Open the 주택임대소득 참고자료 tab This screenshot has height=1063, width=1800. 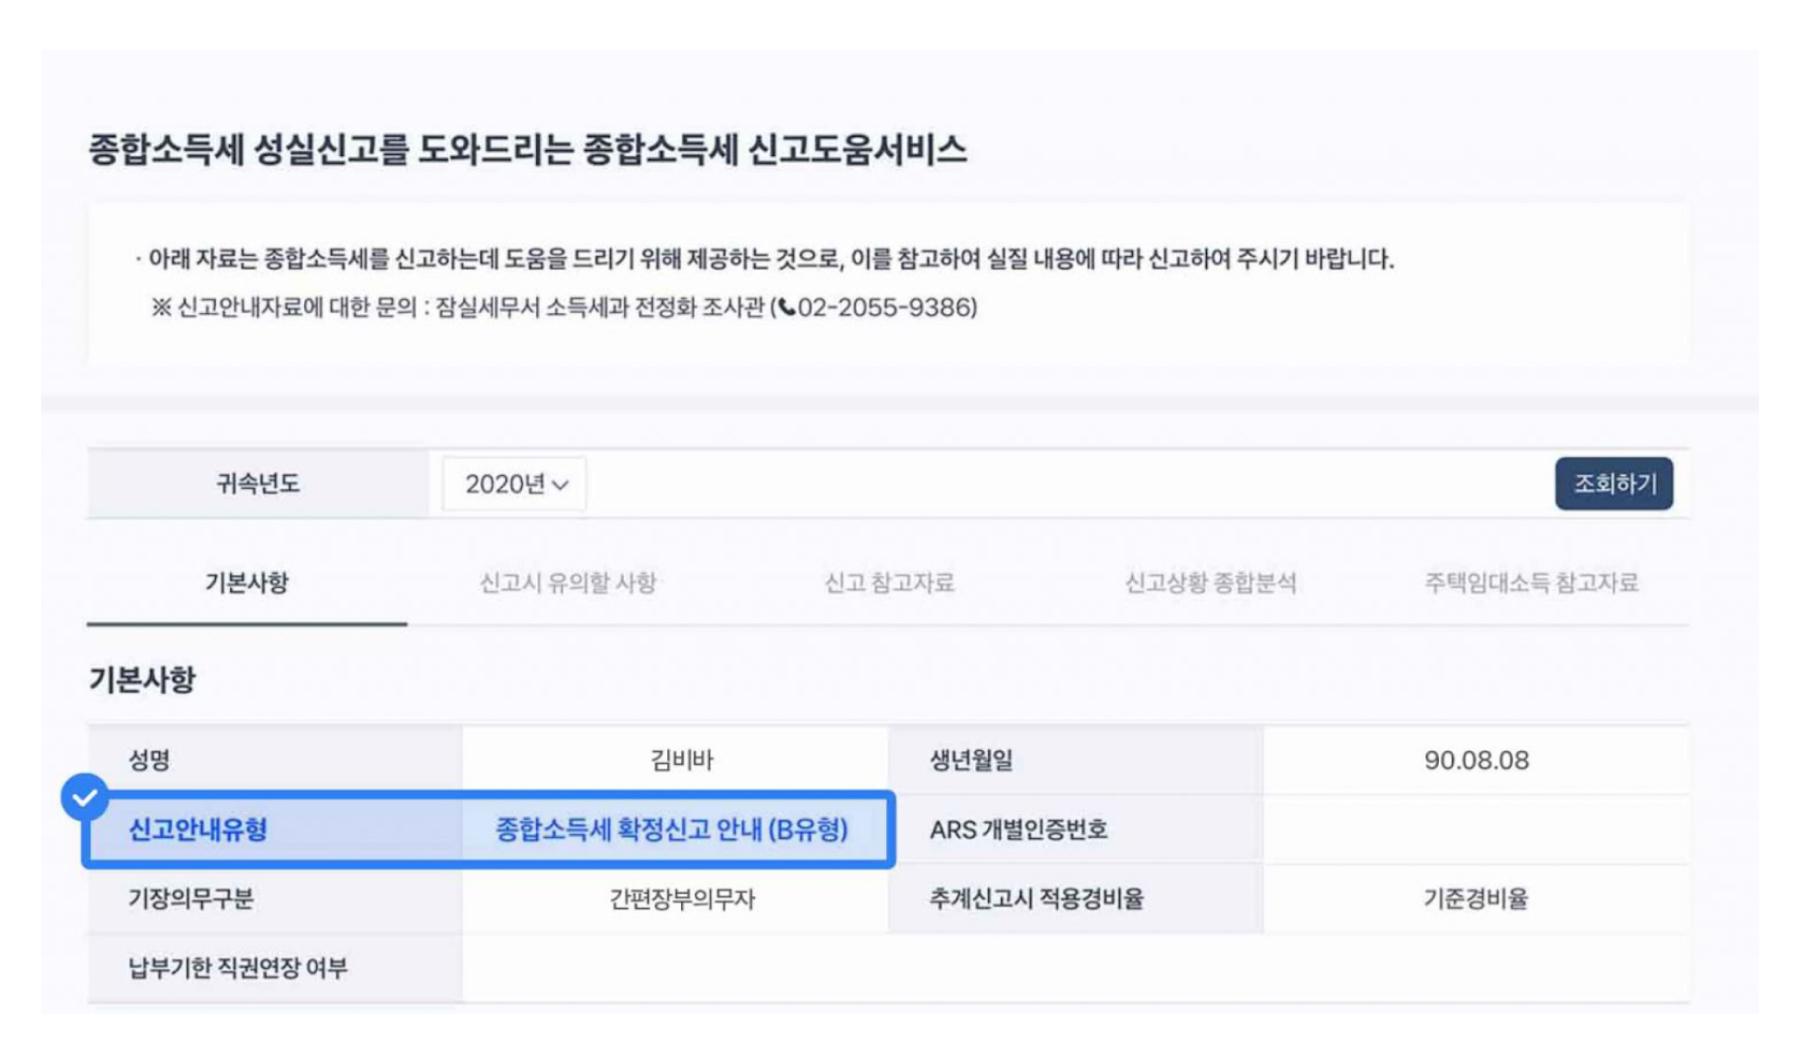pyautogui.click(x=1531, y=583)
